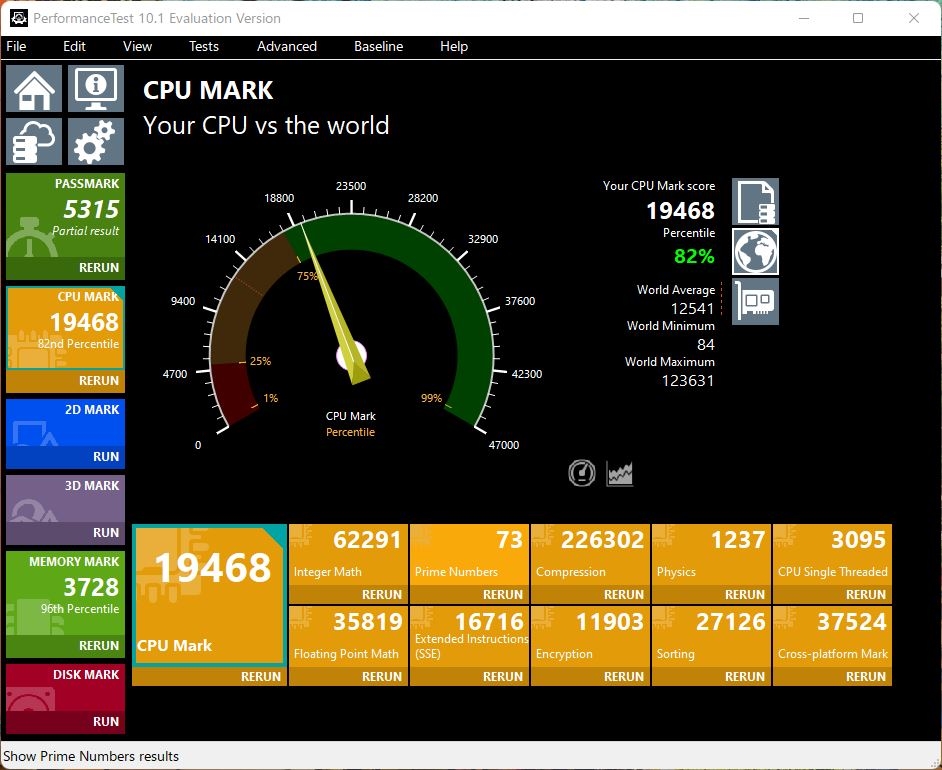The width and height of the screenshot is (942, 770).
Task: Show Encryption 11903 results
Action: pos(591,637)
